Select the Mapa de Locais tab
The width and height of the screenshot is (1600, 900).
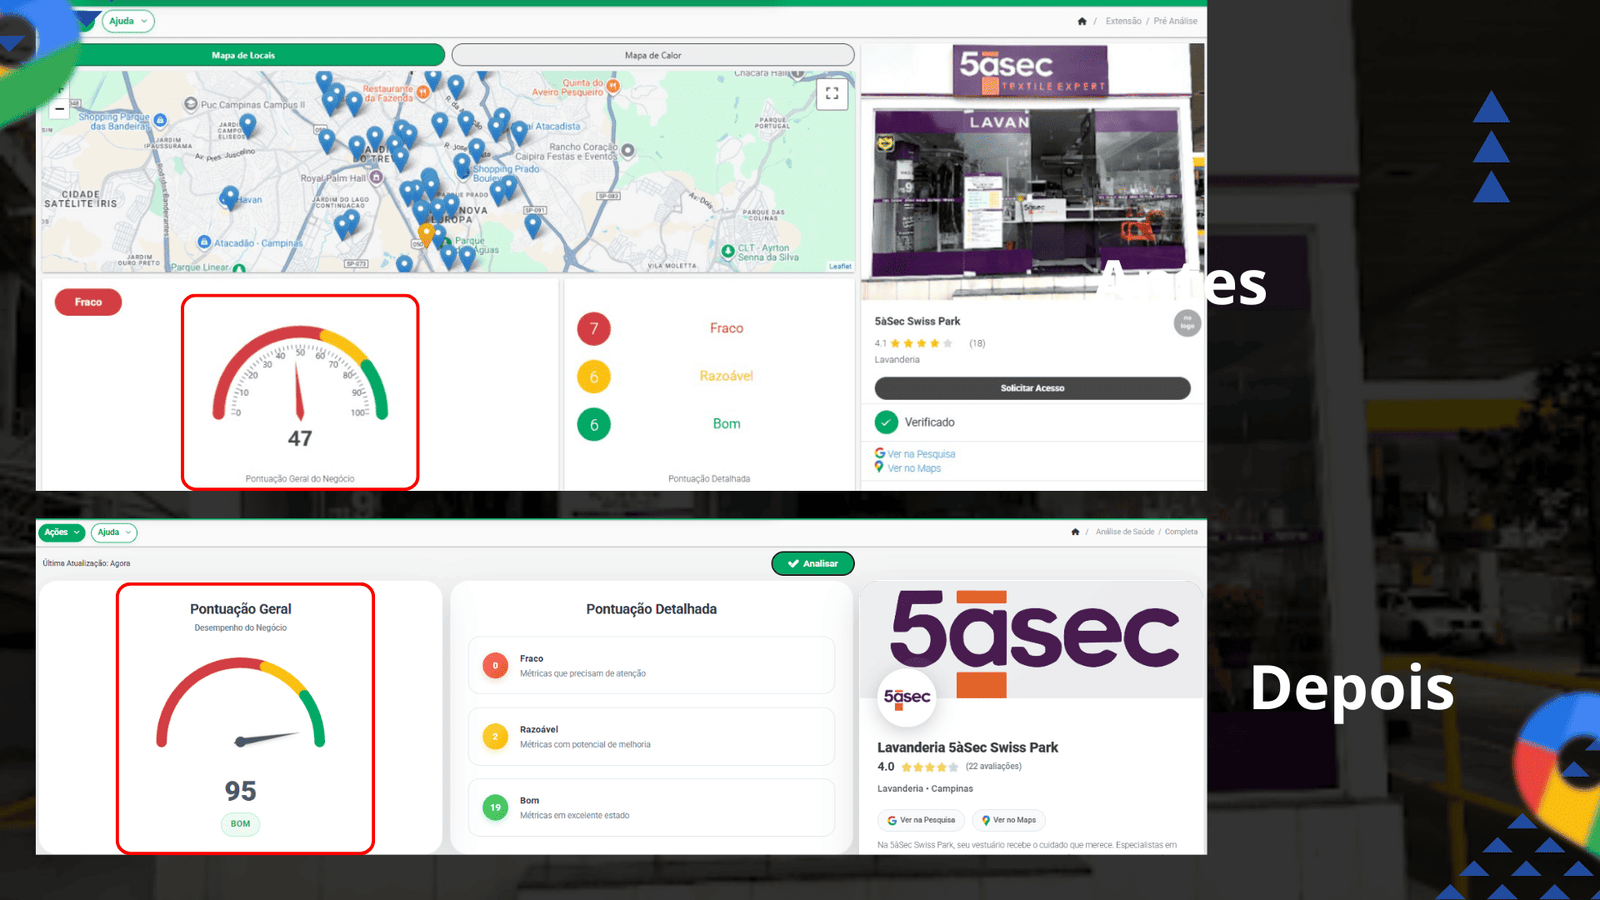243,55
